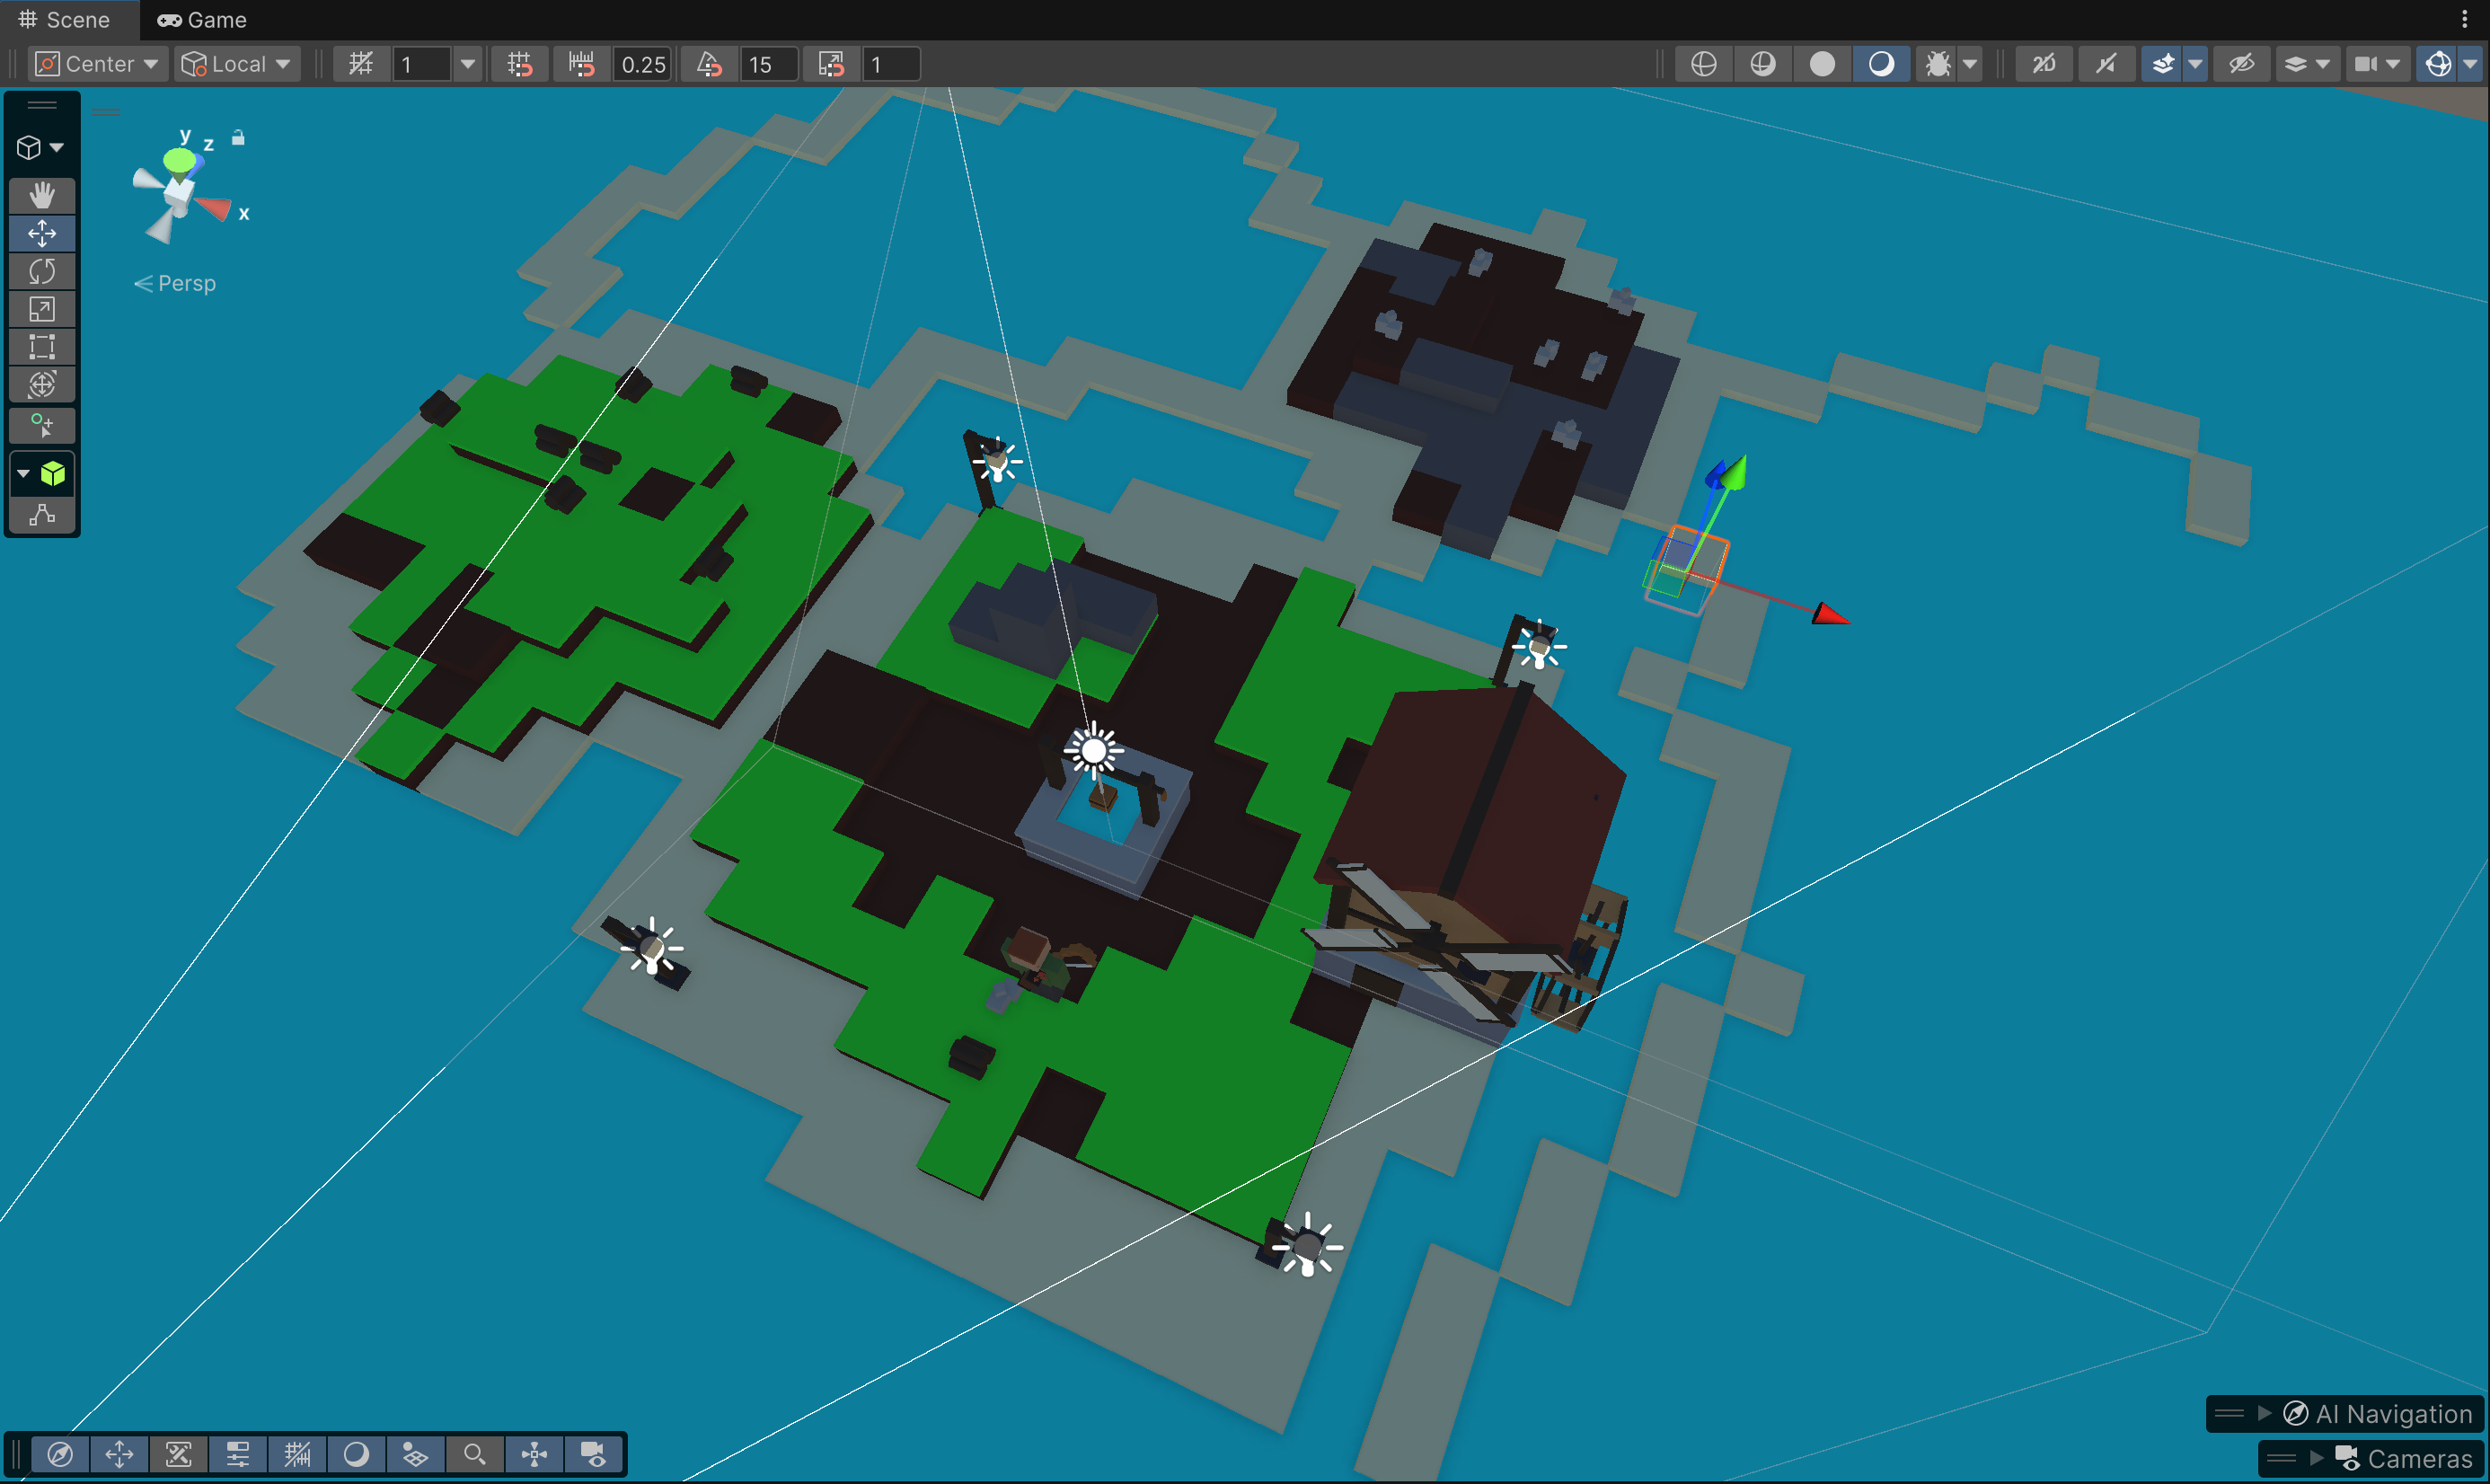Click the rotation snap angle field 15

point(768,64)
